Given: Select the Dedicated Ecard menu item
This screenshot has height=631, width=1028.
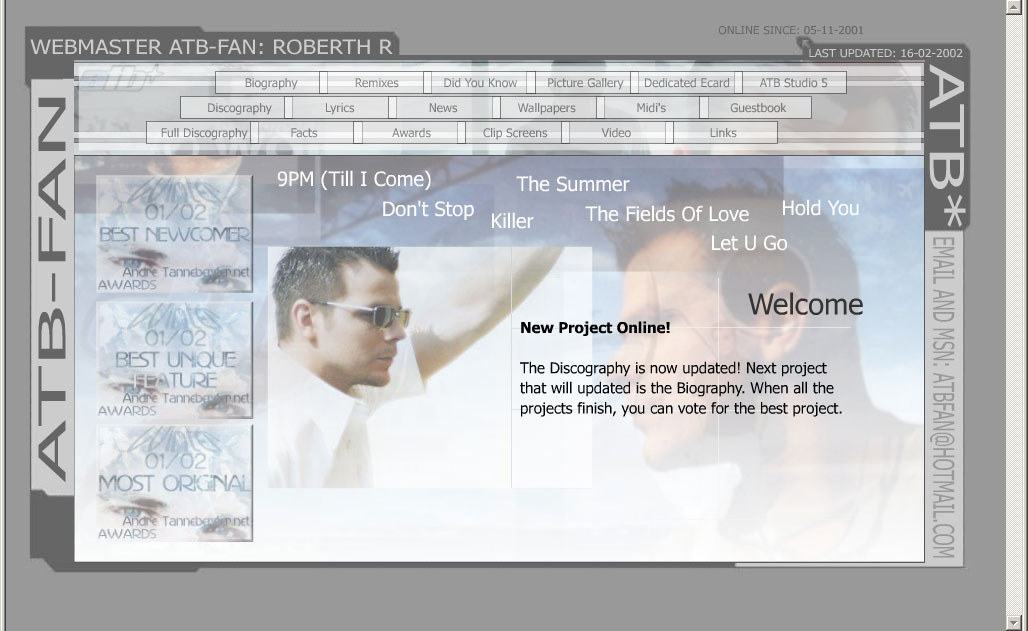Looking at the screenshot, I should pyautogui.click(x=687, y=83).
